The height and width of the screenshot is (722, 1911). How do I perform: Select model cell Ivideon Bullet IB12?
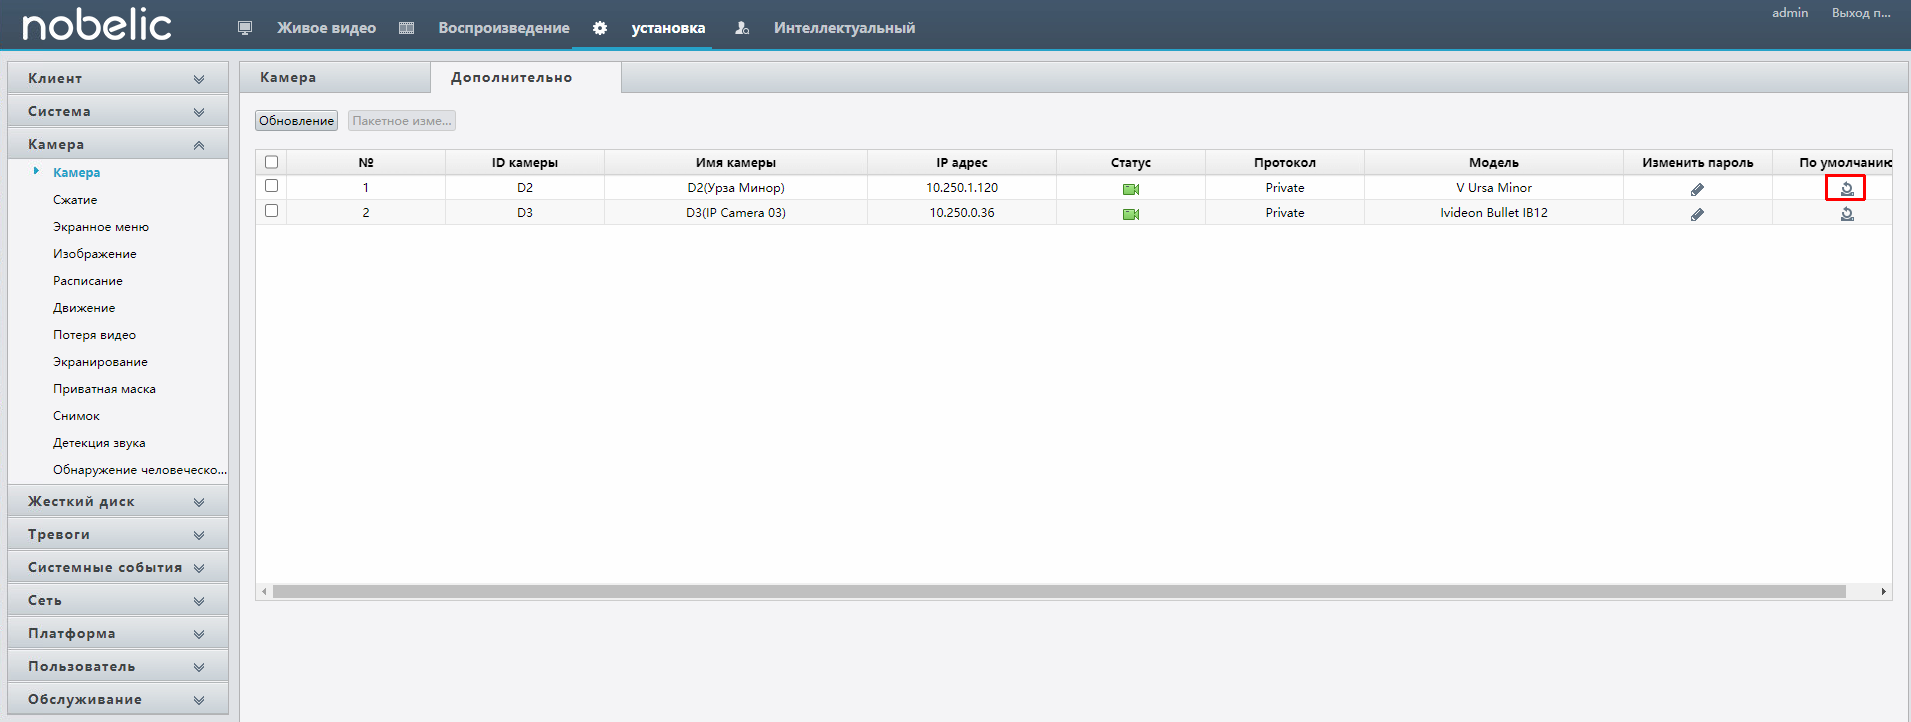1494,212
